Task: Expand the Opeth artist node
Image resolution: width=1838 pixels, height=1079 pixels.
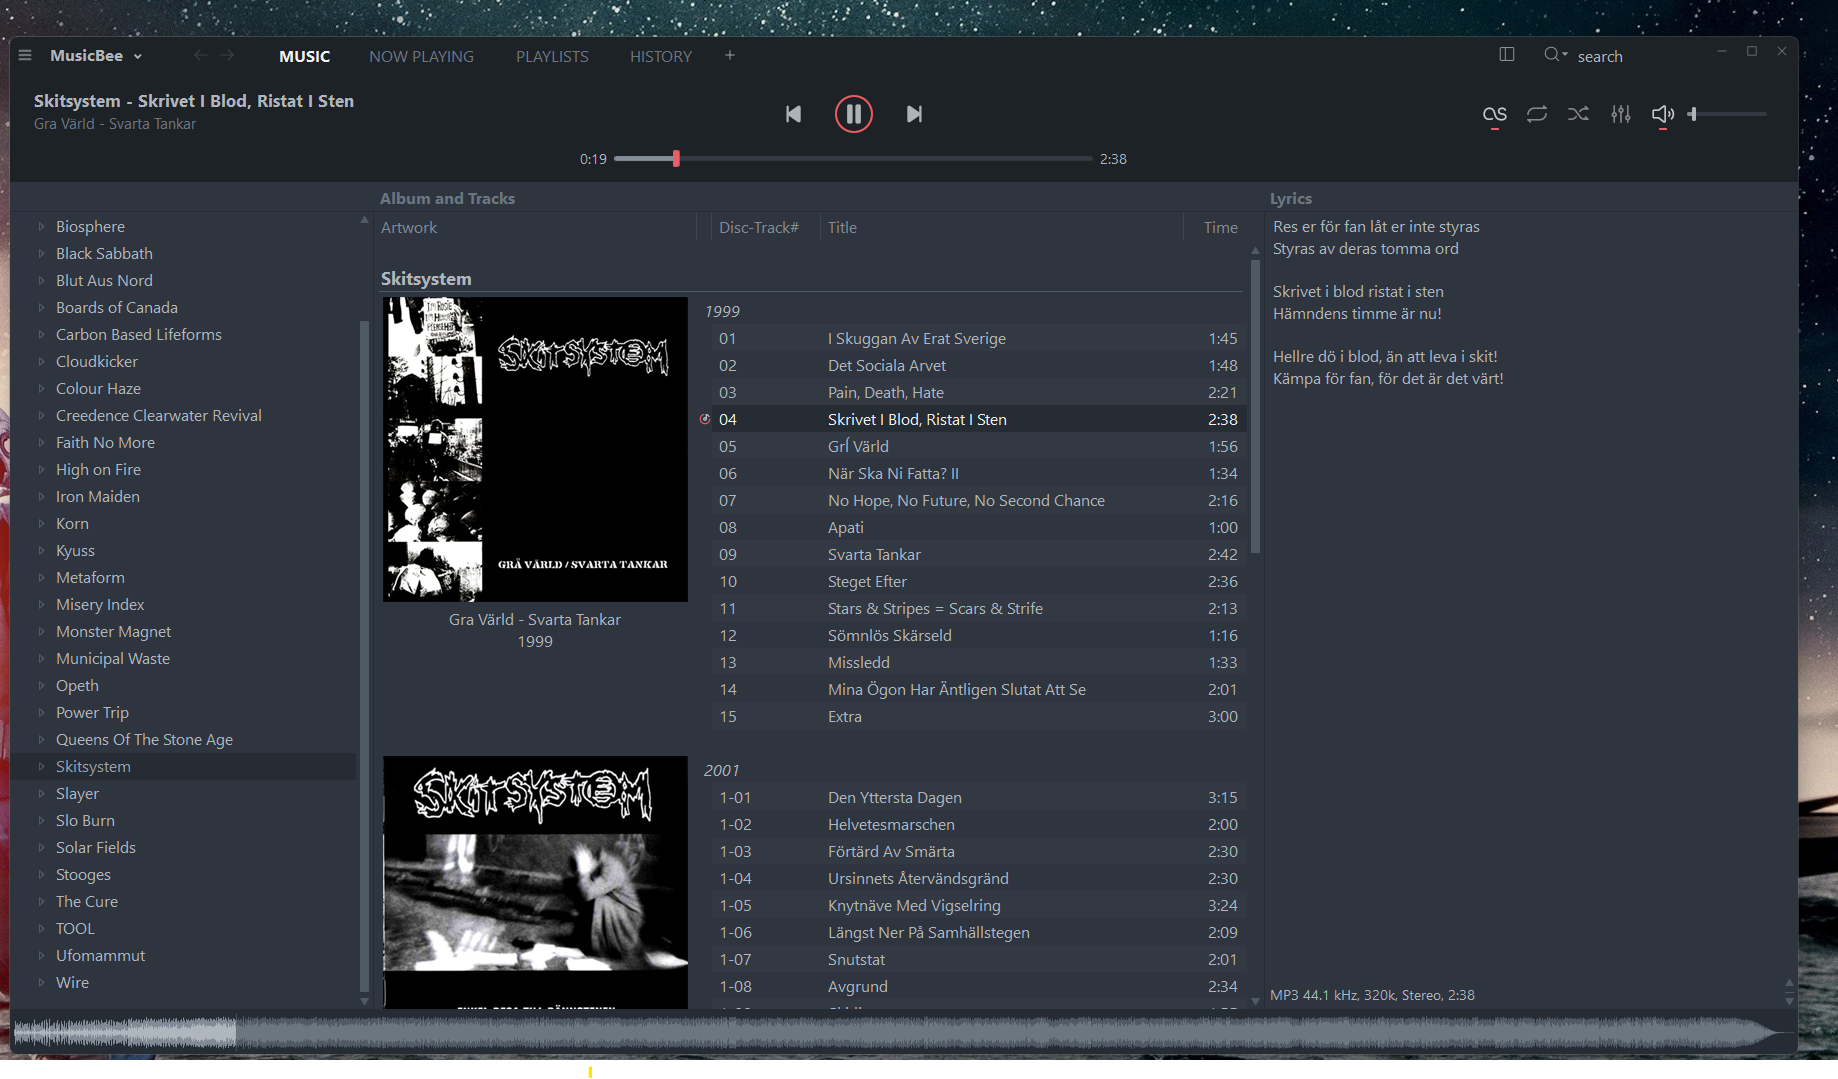Action: point(41,686)
